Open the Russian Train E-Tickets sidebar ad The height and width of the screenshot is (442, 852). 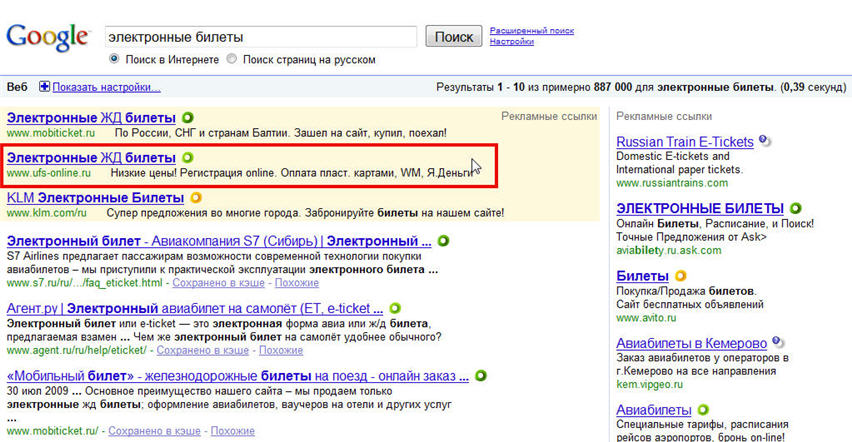tap(685, 141)
